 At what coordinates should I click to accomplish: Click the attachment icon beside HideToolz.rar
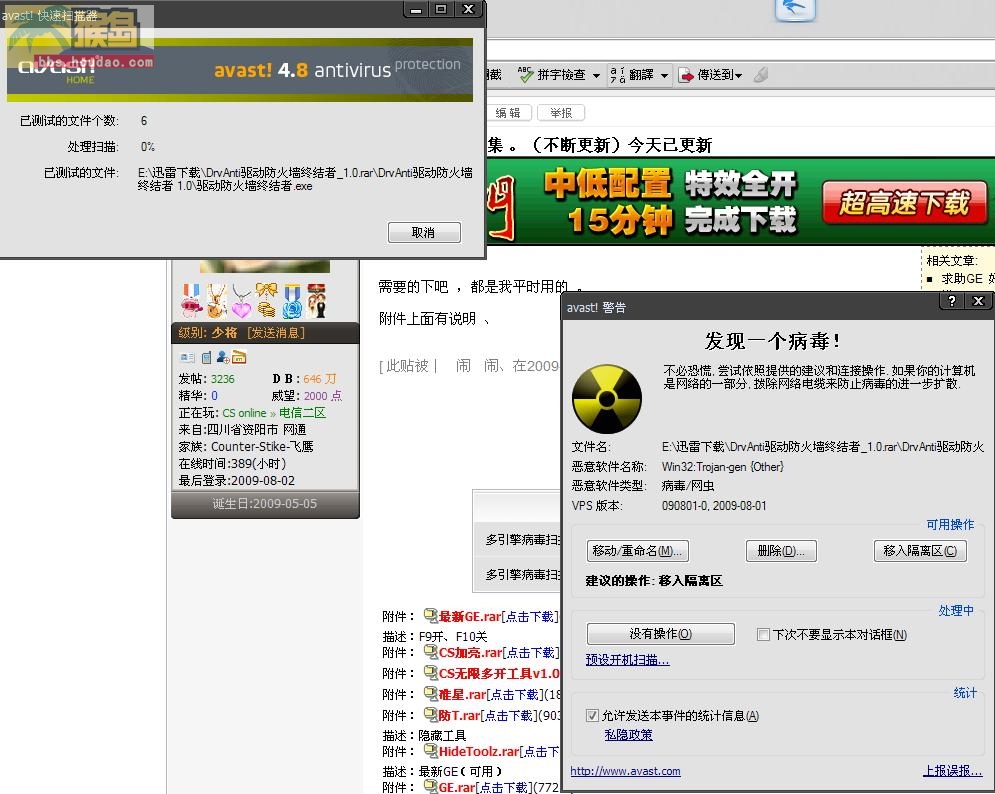431,751
